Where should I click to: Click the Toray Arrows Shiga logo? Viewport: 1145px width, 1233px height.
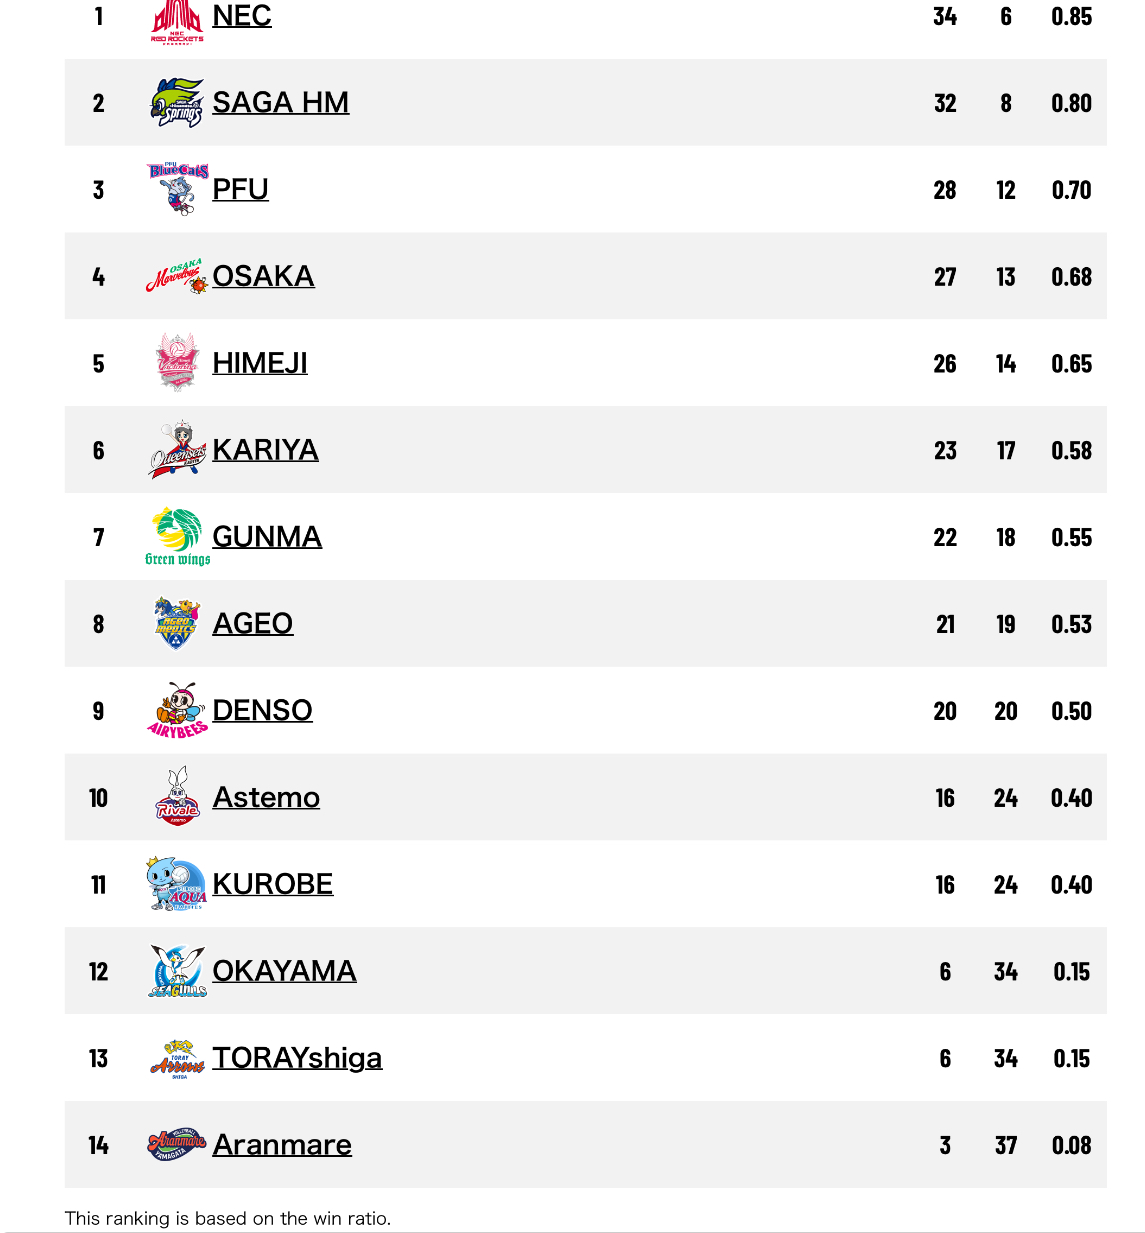[177, 1059]
